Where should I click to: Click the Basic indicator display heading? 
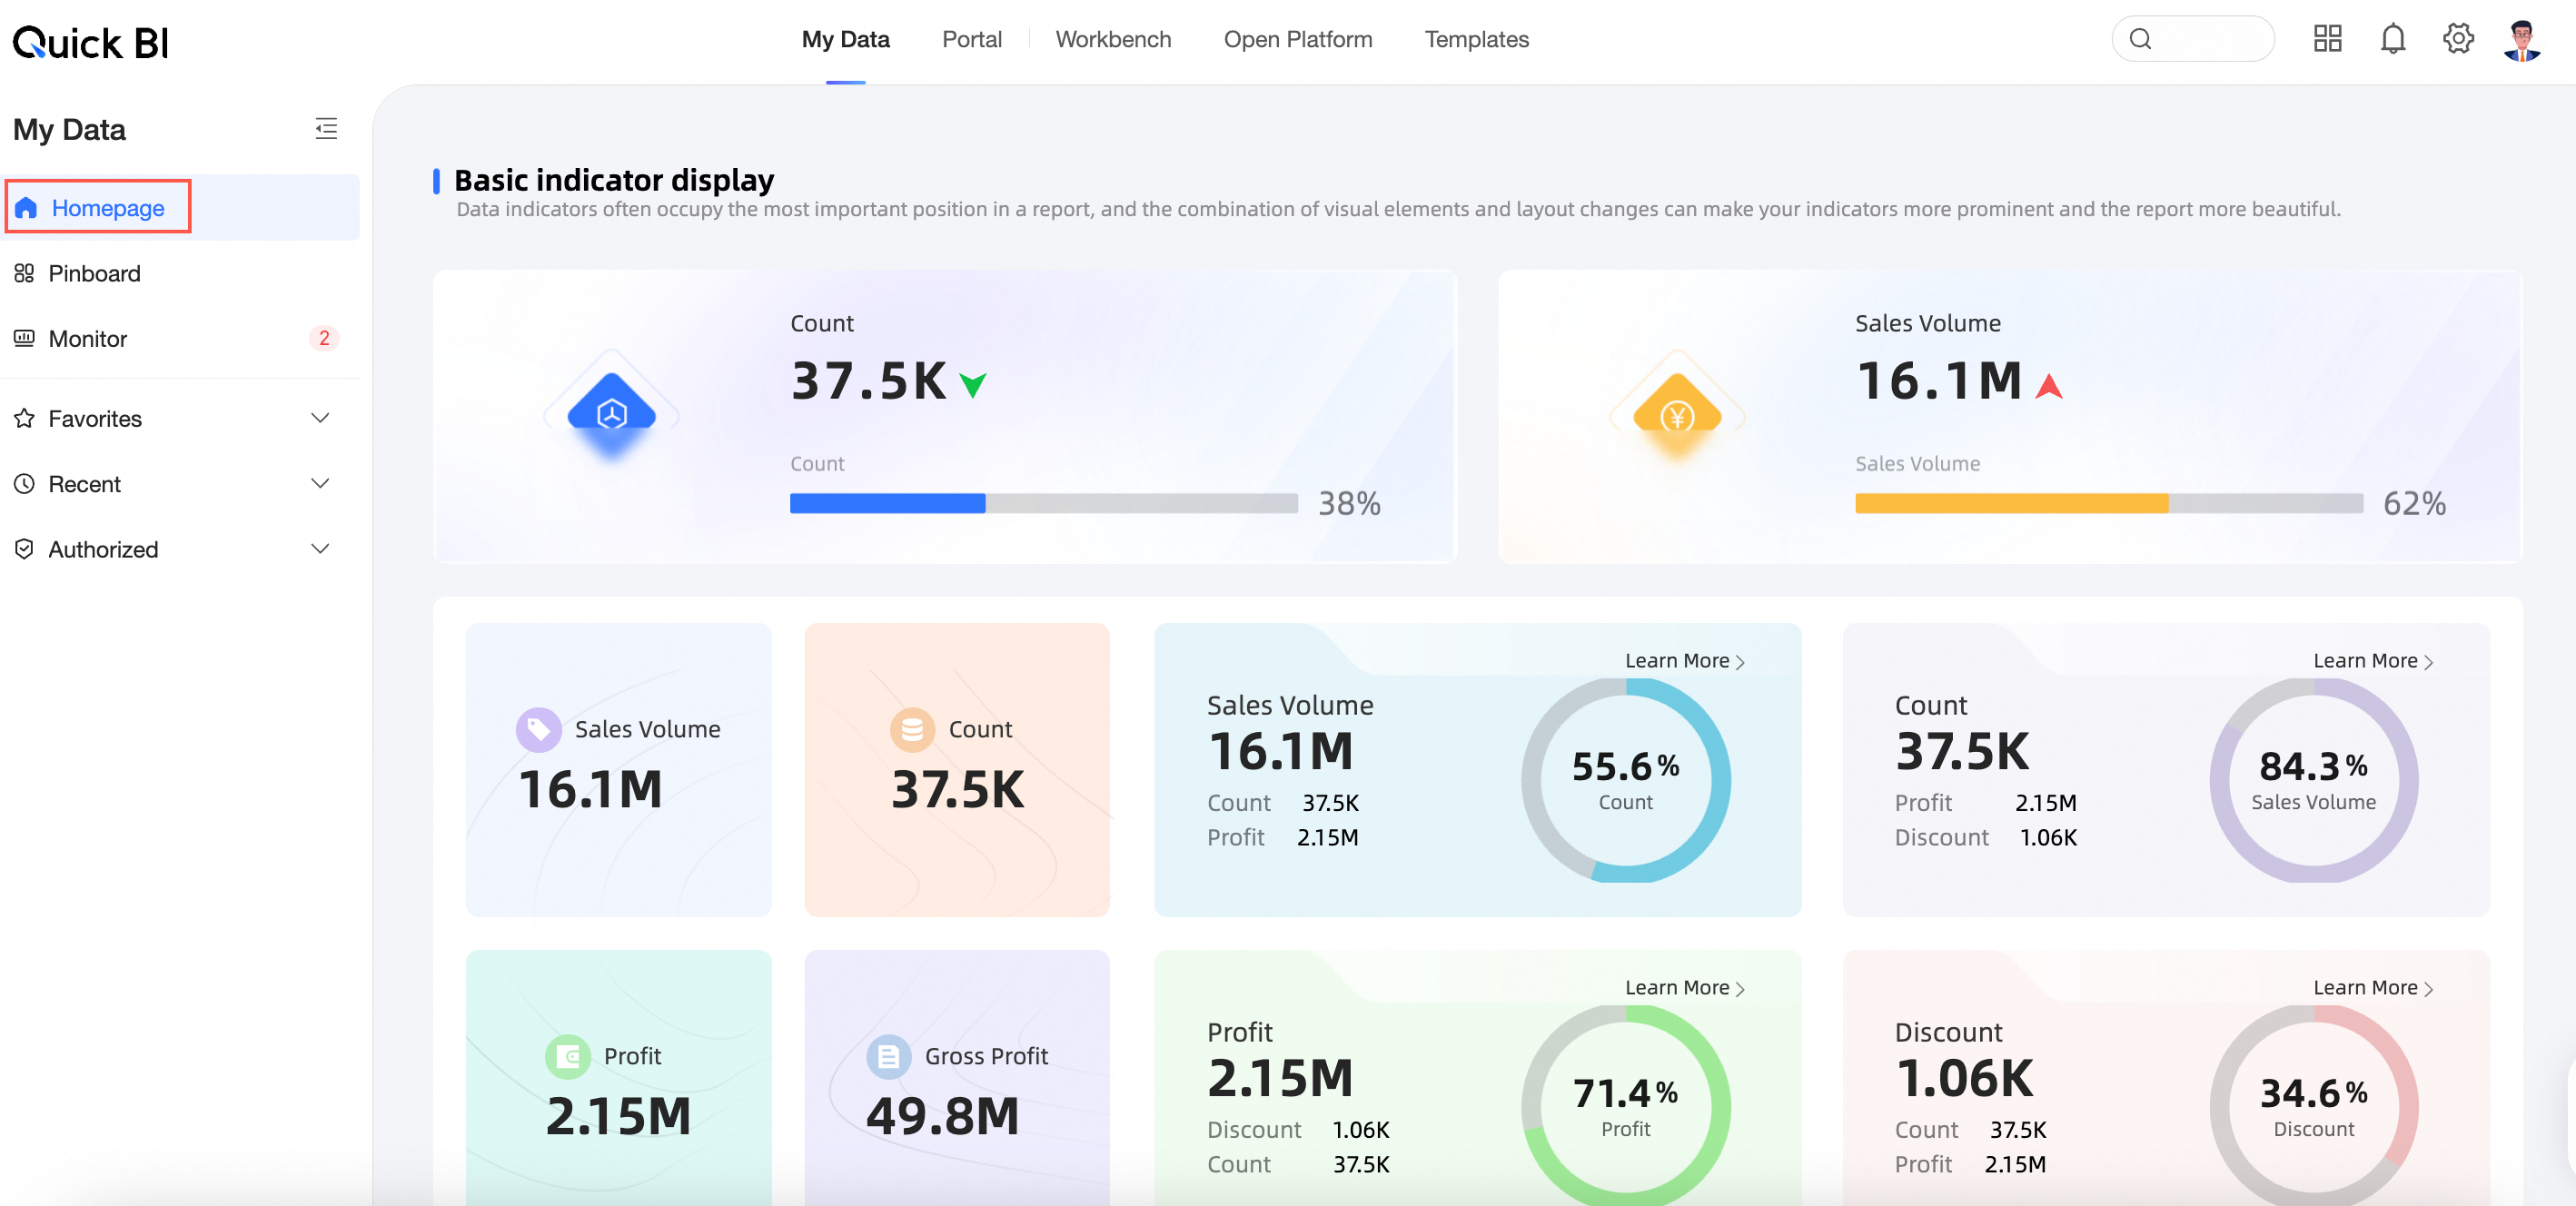click(x=614, y=180)
